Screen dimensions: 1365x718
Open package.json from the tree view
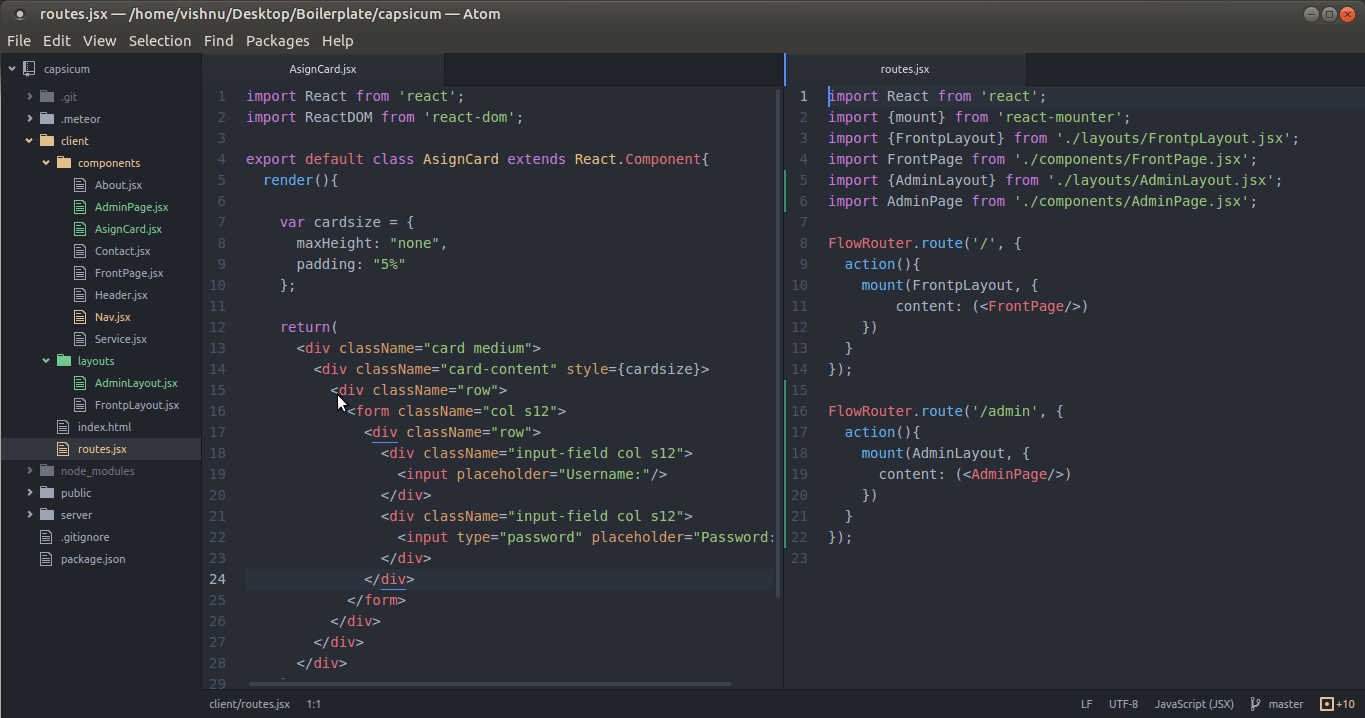click(93, 559)
